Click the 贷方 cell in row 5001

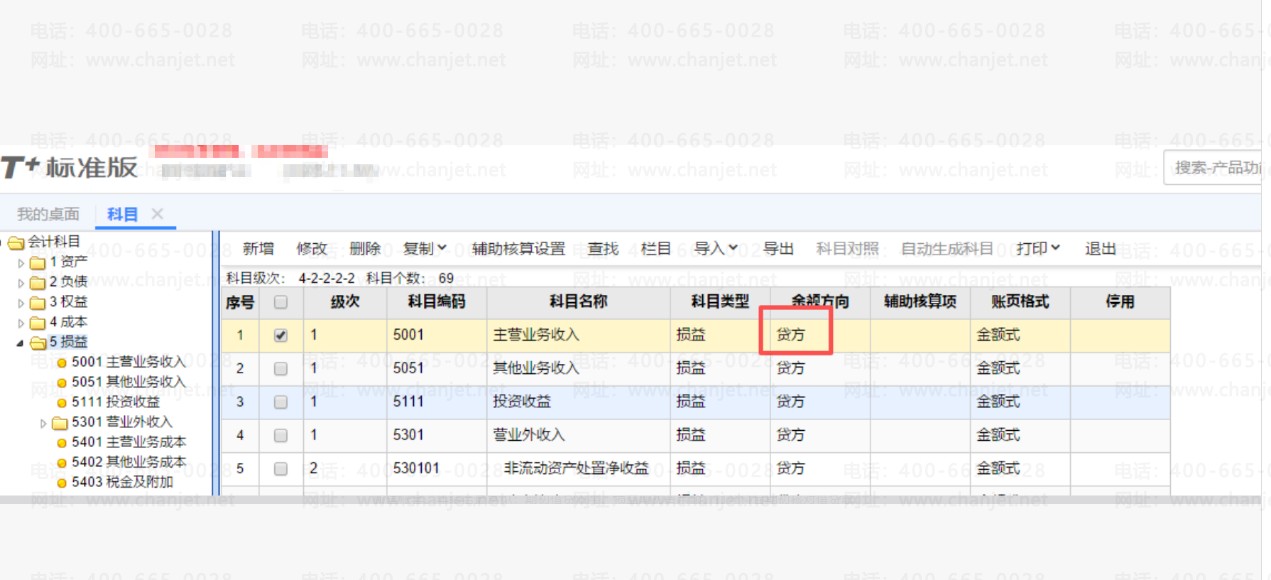[x=820, y=336]
